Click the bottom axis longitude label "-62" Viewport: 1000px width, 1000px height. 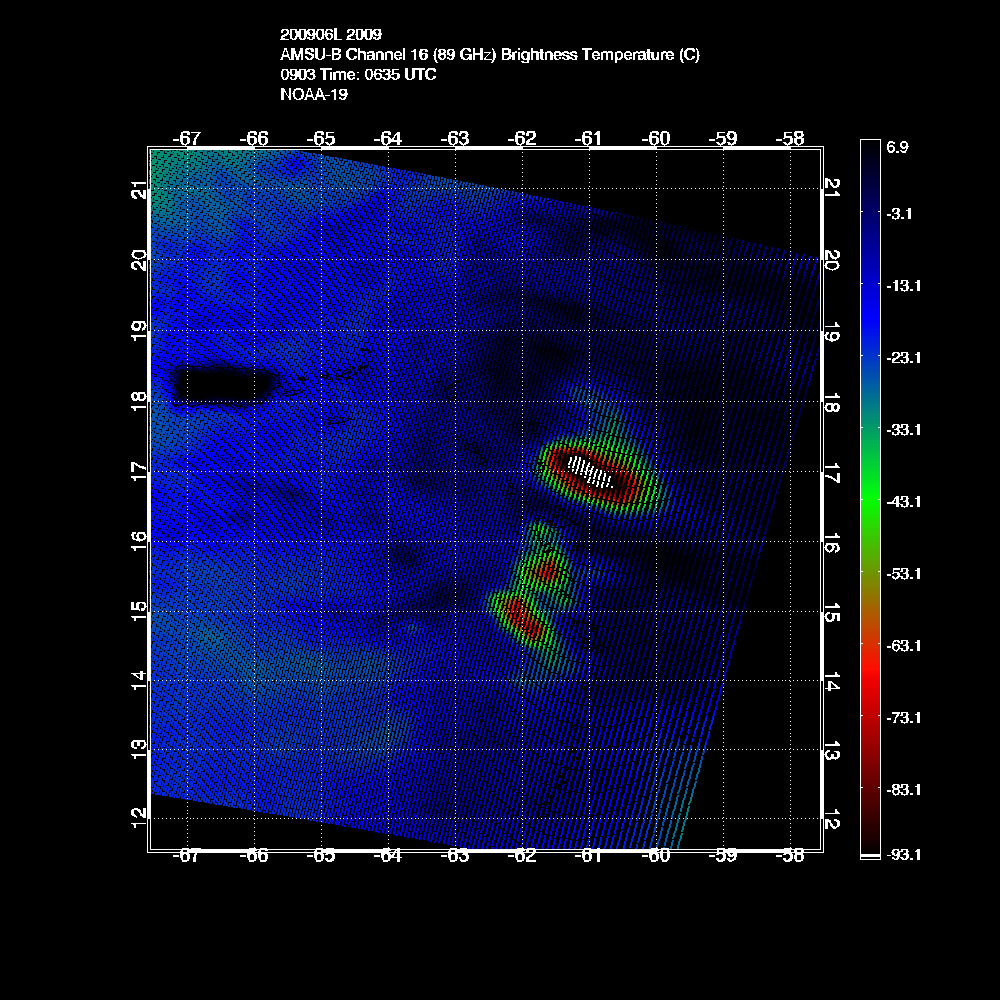(x=522, y=856)
